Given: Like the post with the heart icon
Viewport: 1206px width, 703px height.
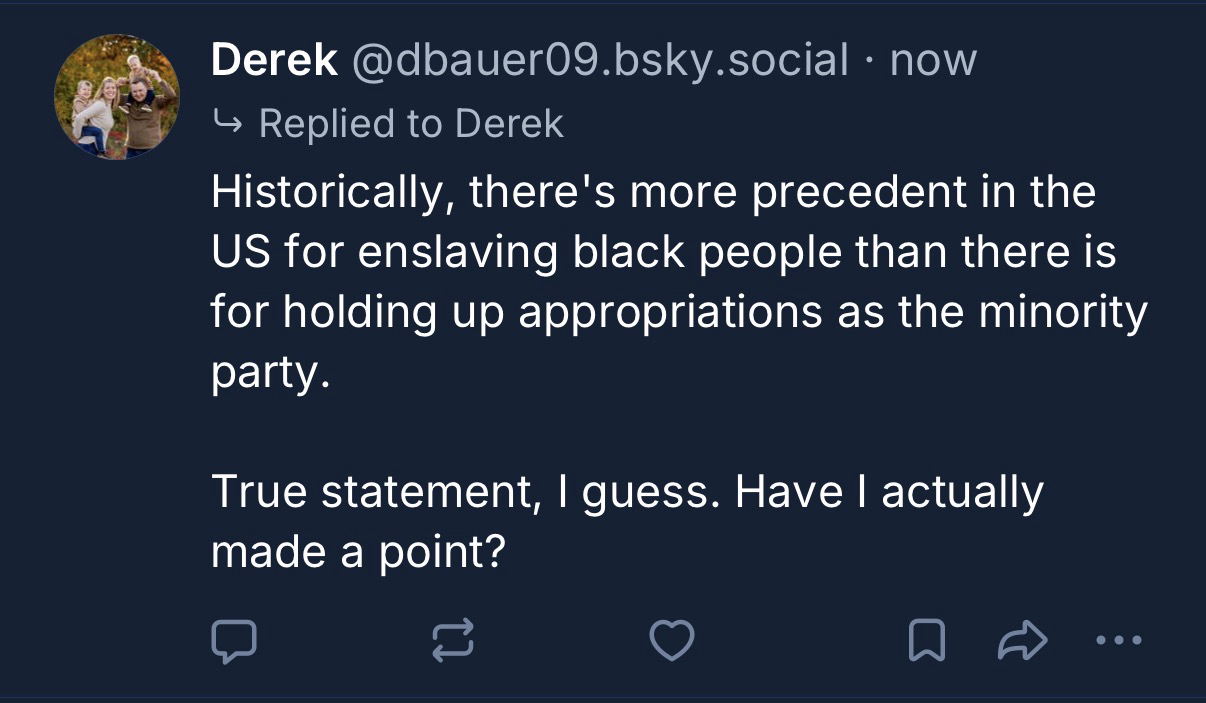Looking at the screenshot, I should click(671, 642).
